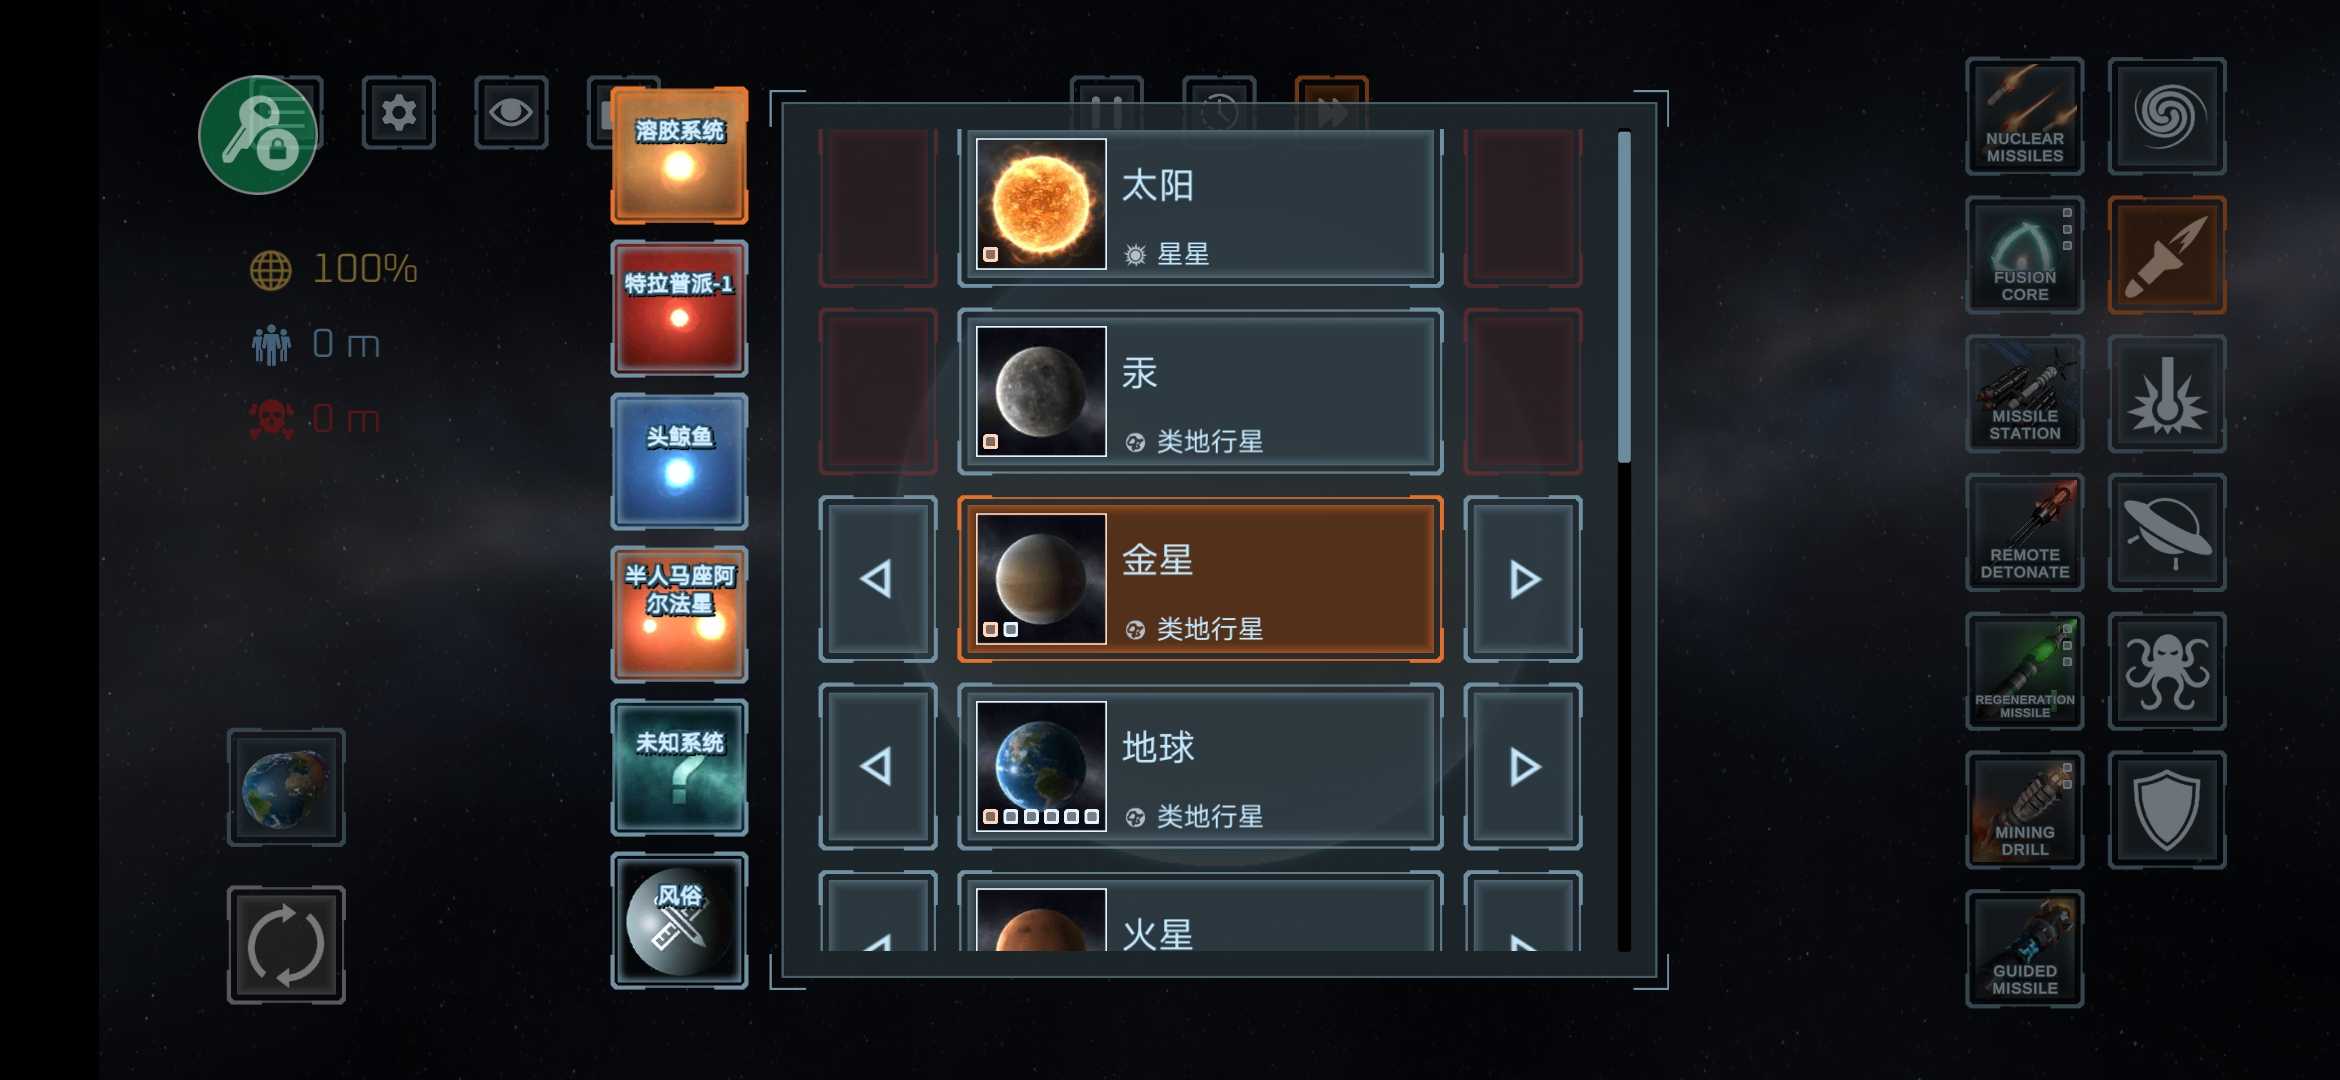Image resolution: width=2340 pixels, height=1080 pixels.
Task: Open the UFO alien category
Action: coord(2167,533)
